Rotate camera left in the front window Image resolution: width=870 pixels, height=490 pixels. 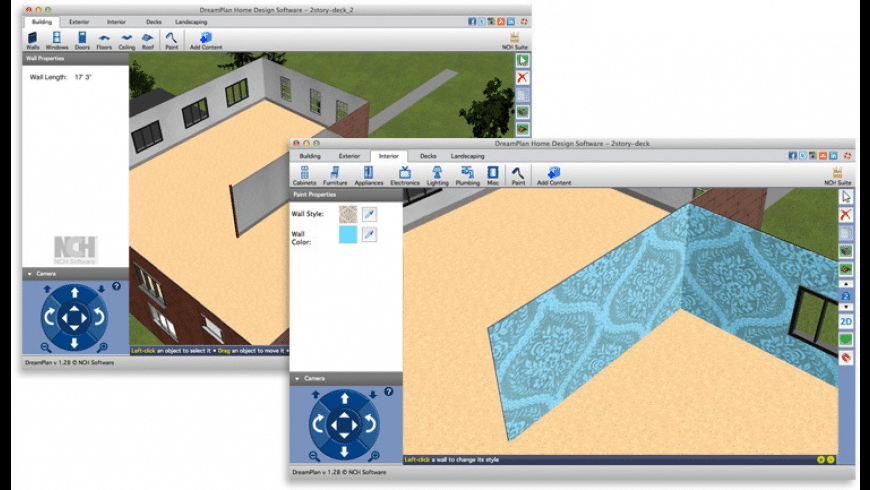[x=318, y=424]
